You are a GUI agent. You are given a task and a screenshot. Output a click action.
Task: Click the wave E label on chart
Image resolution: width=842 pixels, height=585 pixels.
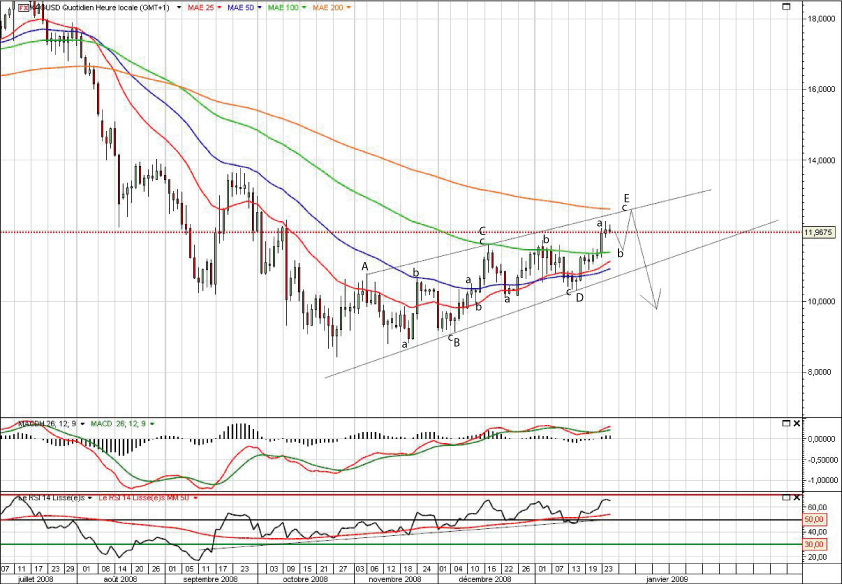click(x=626, y=198)
